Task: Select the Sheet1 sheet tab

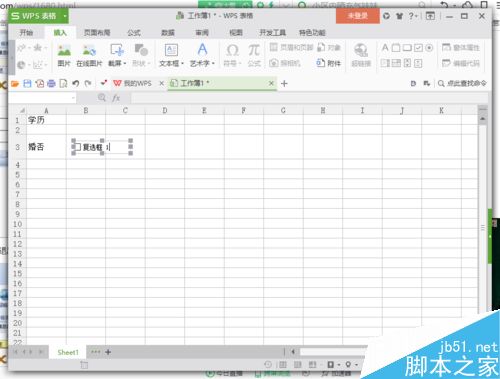Action: coord(68,352)
